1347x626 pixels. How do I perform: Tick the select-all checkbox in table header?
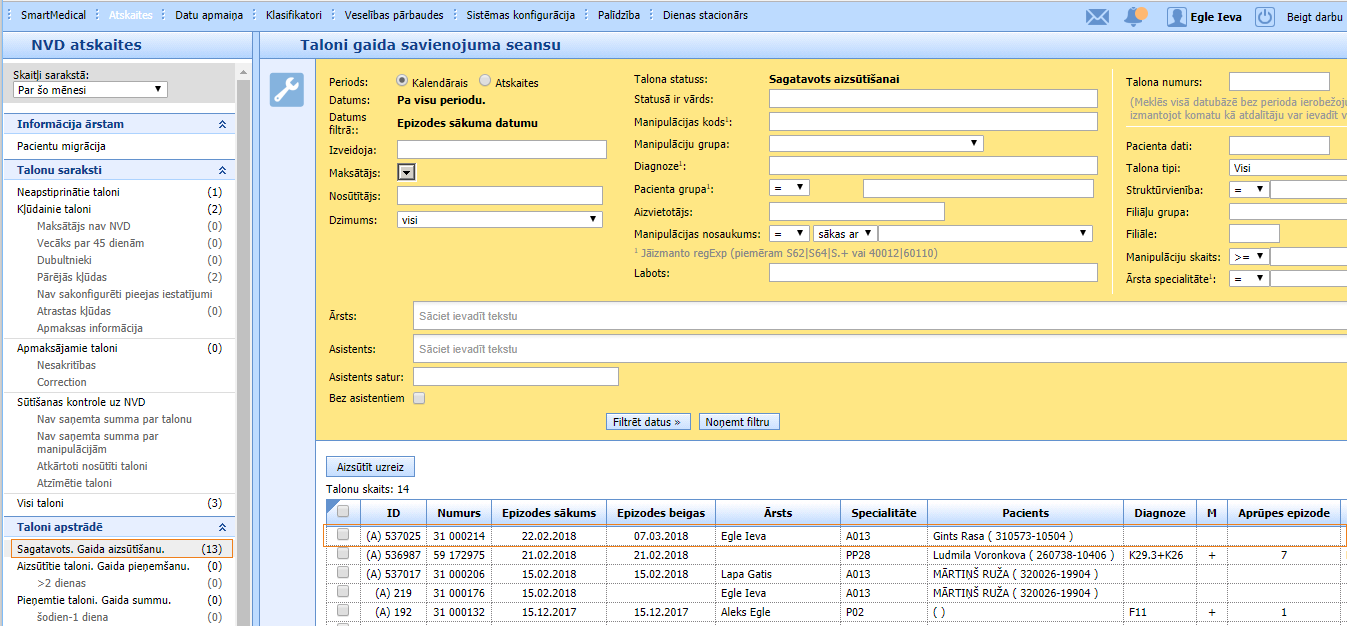[x=343, y=512]
